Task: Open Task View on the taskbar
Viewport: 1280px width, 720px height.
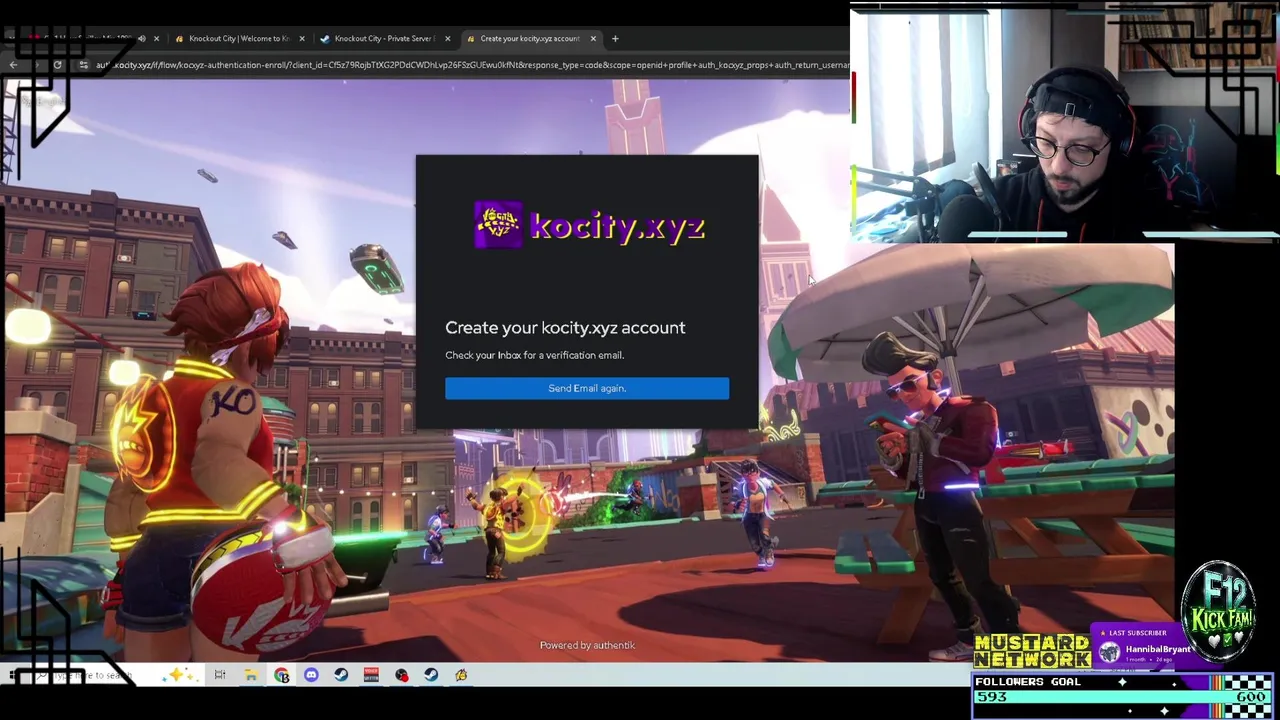Action: click(x=220, y=675)
